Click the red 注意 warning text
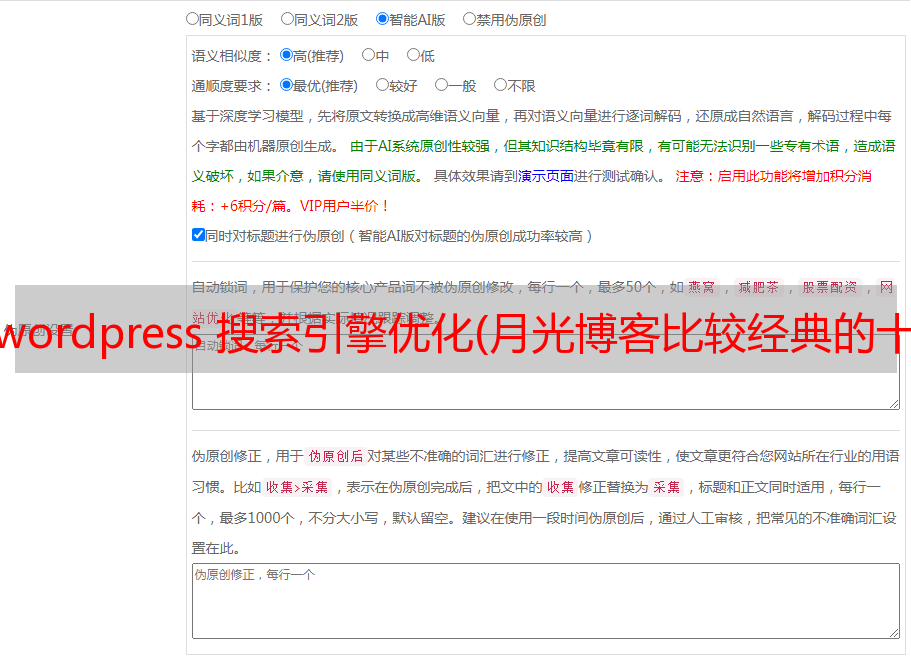The width and height of the screenshot is (911, 658). pos(531,191)
